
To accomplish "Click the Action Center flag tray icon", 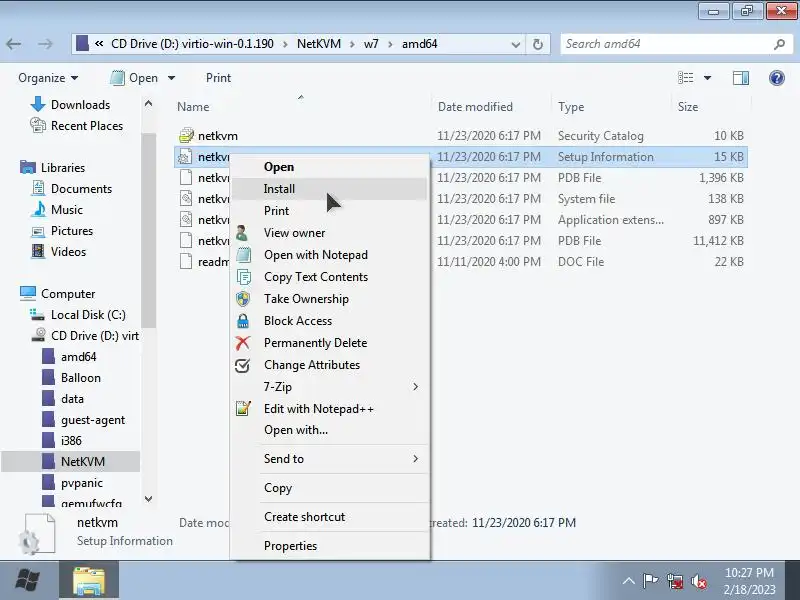I will pyautogui.click(x=650, y=581).
